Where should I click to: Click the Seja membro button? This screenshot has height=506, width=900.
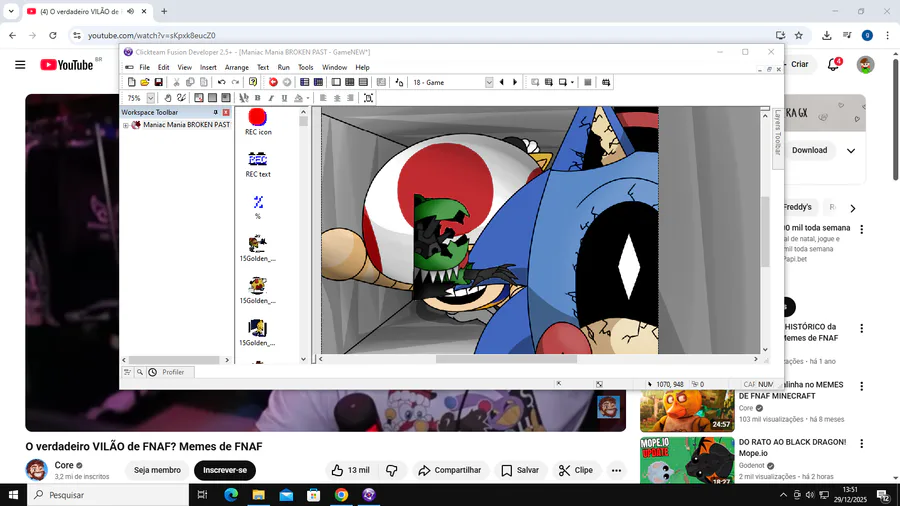(157, 470)
